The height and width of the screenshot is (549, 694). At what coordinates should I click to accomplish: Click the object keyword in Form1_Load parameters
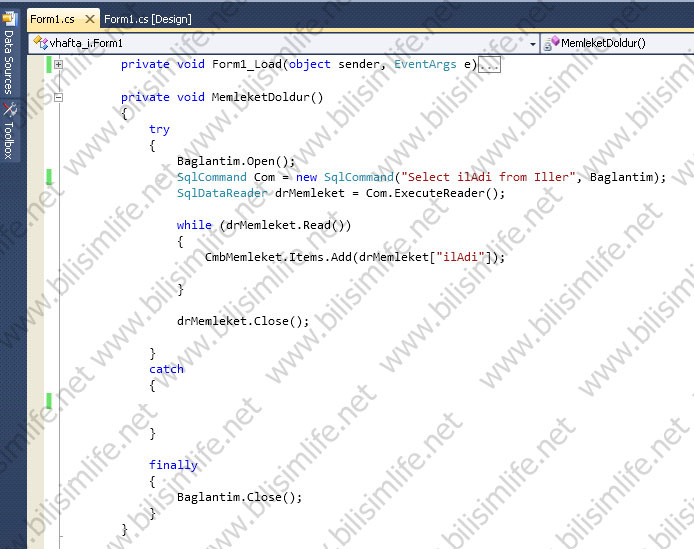(309, 64)
